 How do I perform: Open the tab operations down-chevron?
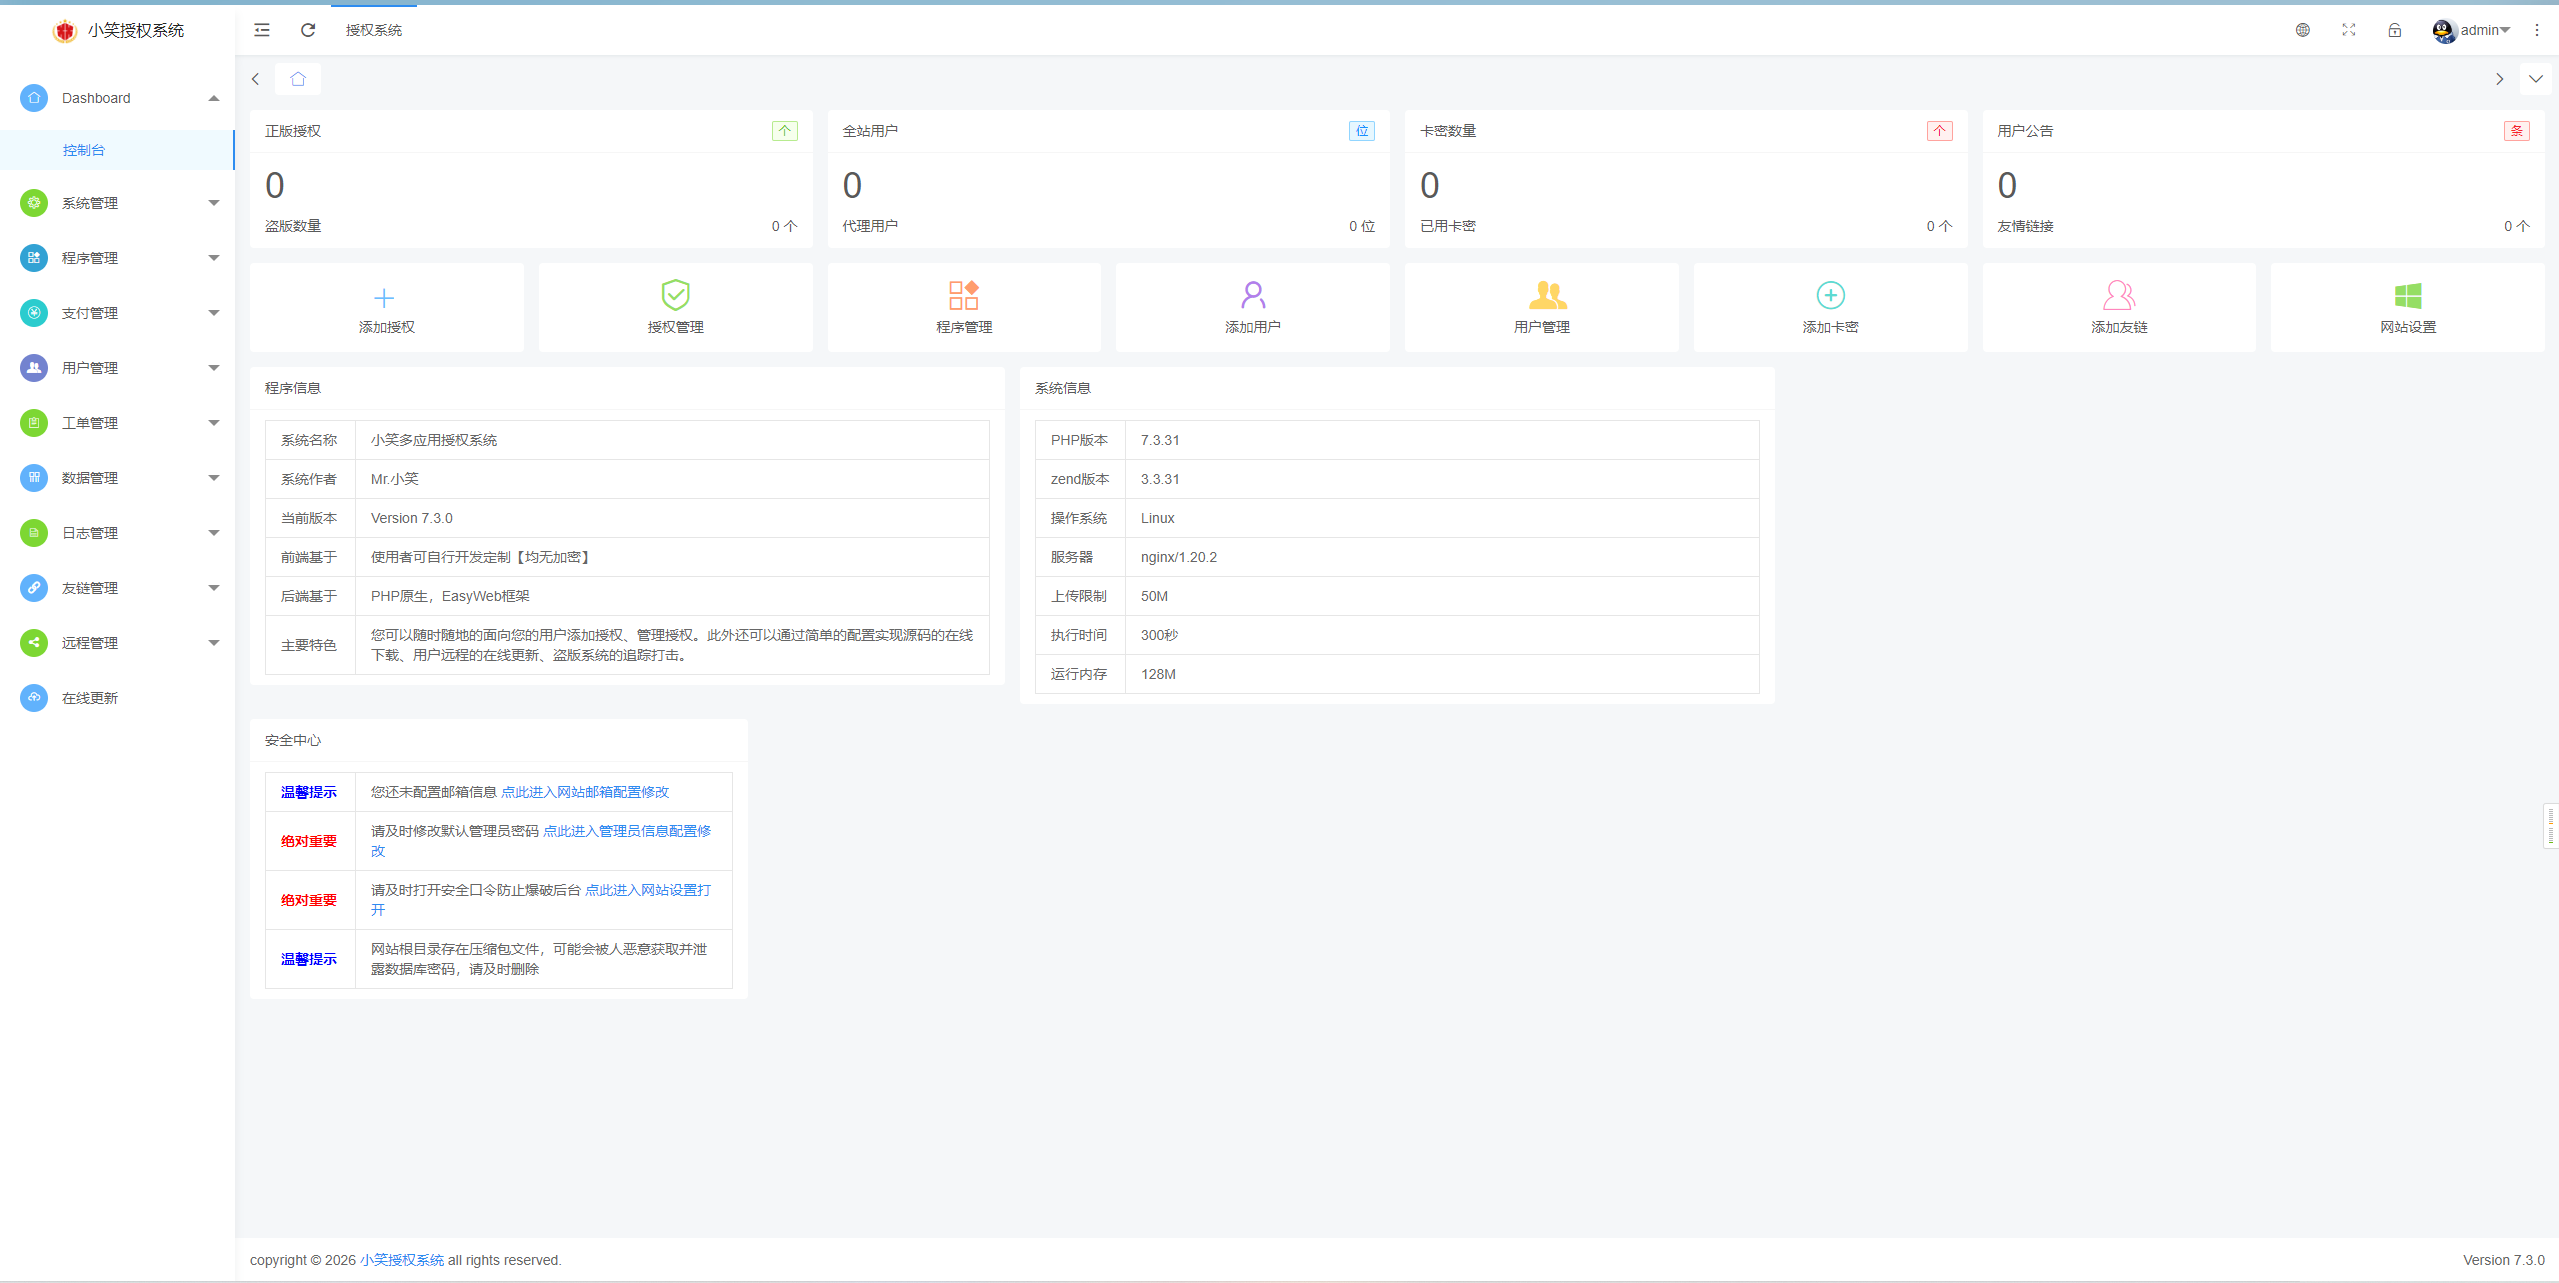pyautogui.click(x=2535, y=79)
